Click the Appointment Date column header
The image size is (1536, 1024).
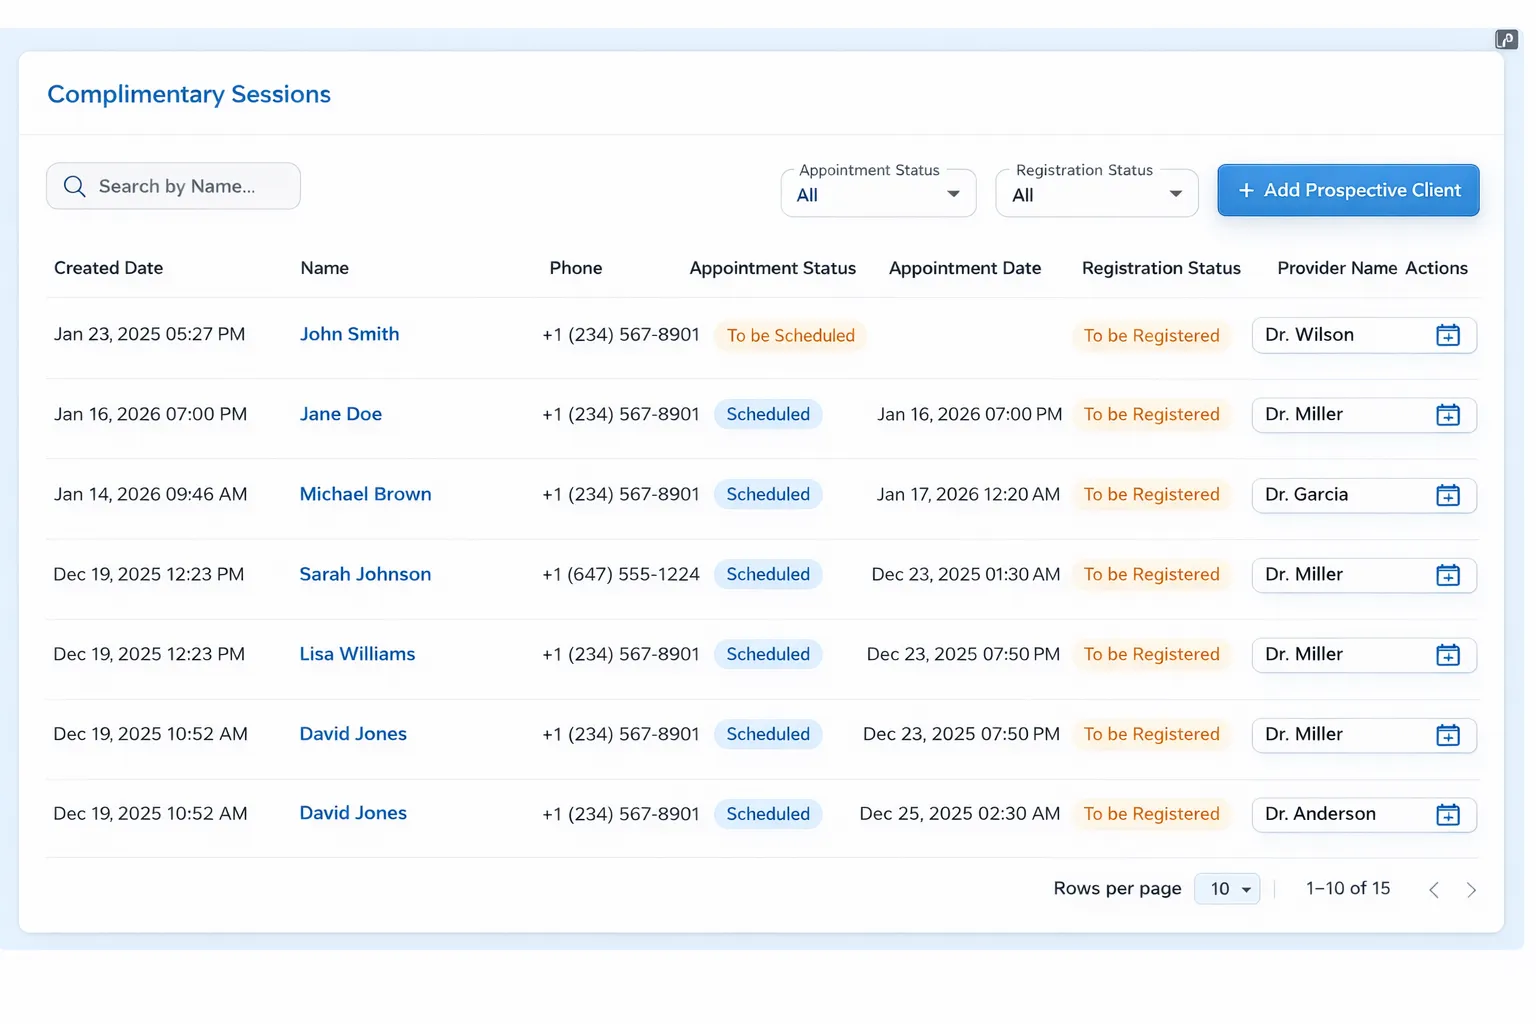point(965,268)
